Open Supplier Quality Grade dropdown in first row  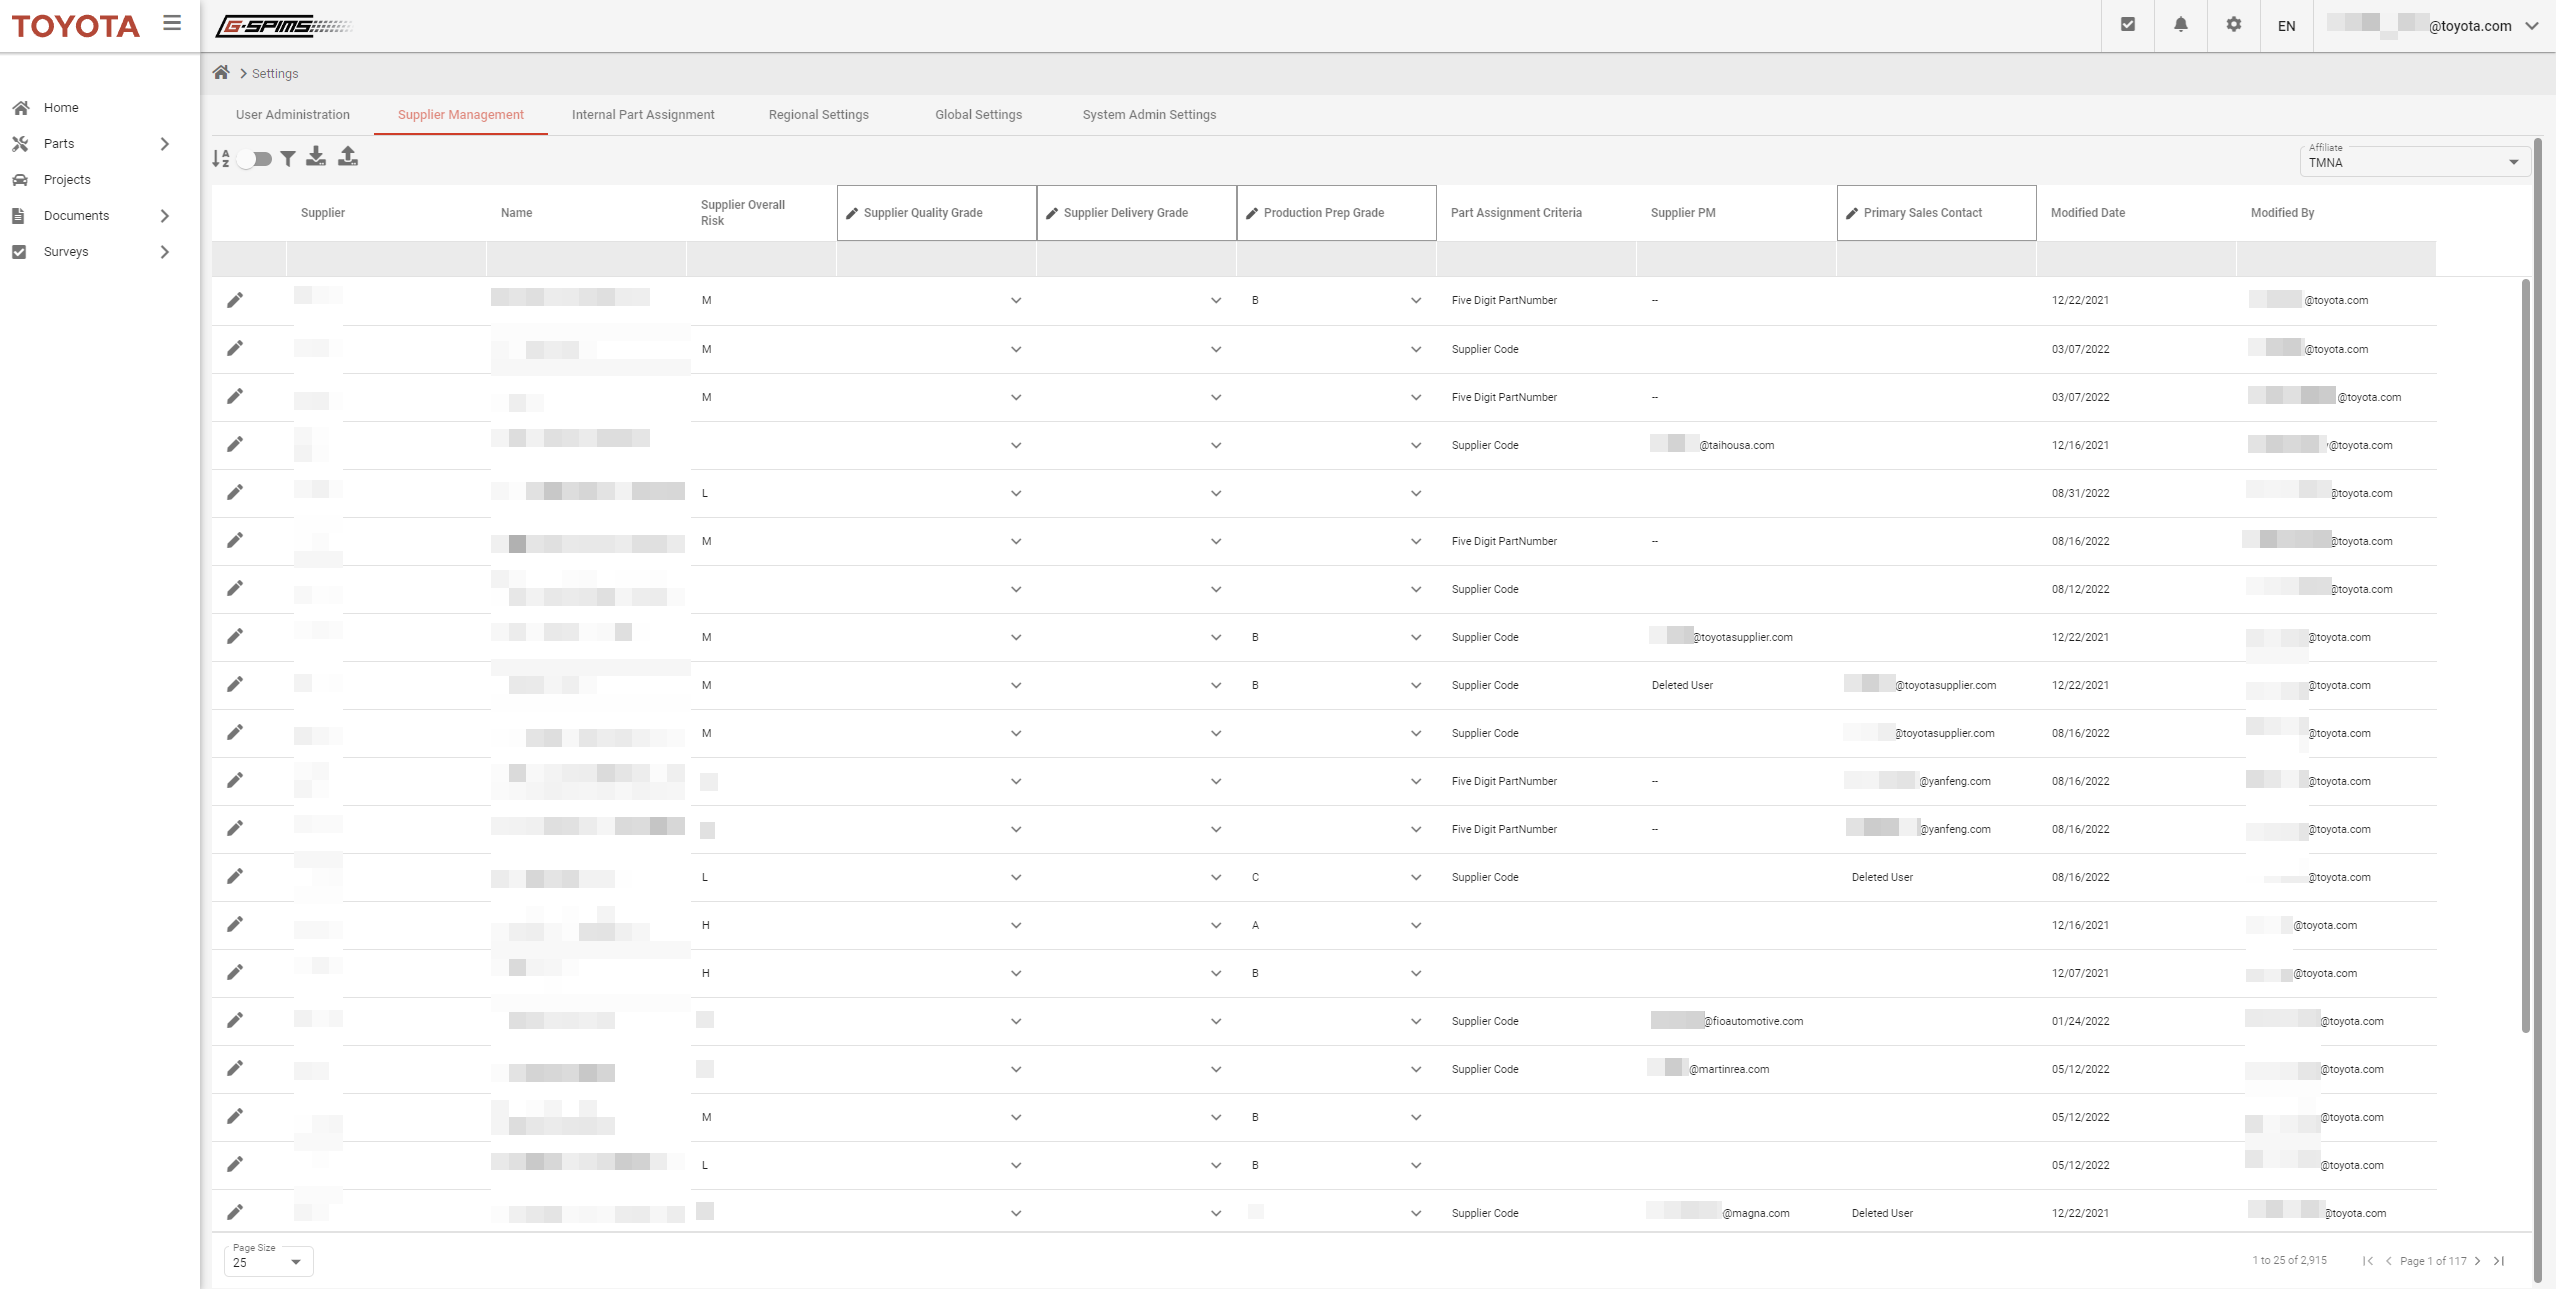tap(1016, 300)
